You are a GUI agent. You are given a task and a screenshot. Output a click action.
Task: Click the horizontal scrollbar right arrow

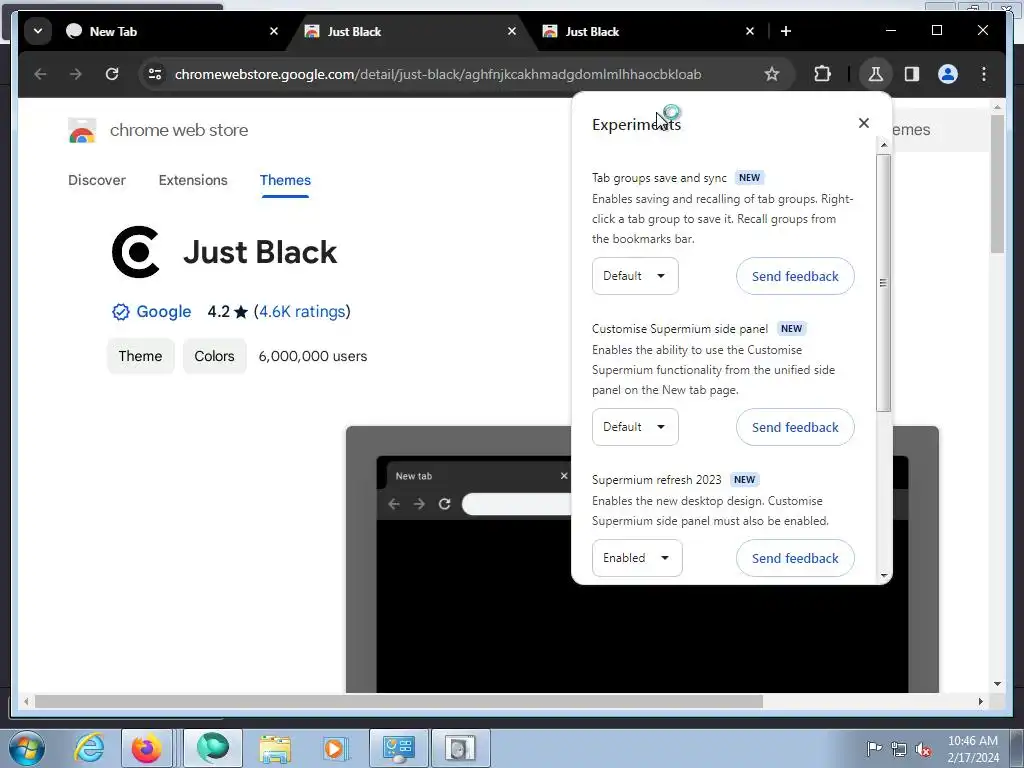pos(980,701)
